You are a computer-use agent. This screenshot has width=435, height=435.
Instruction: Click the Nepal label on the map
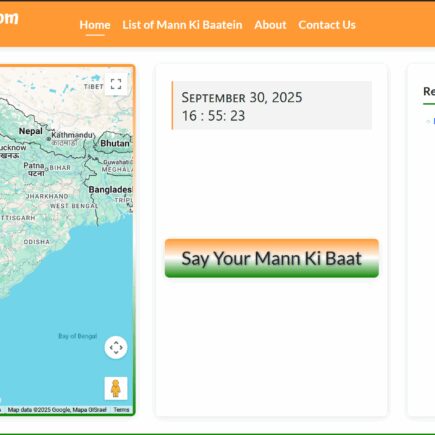point(31,131)
